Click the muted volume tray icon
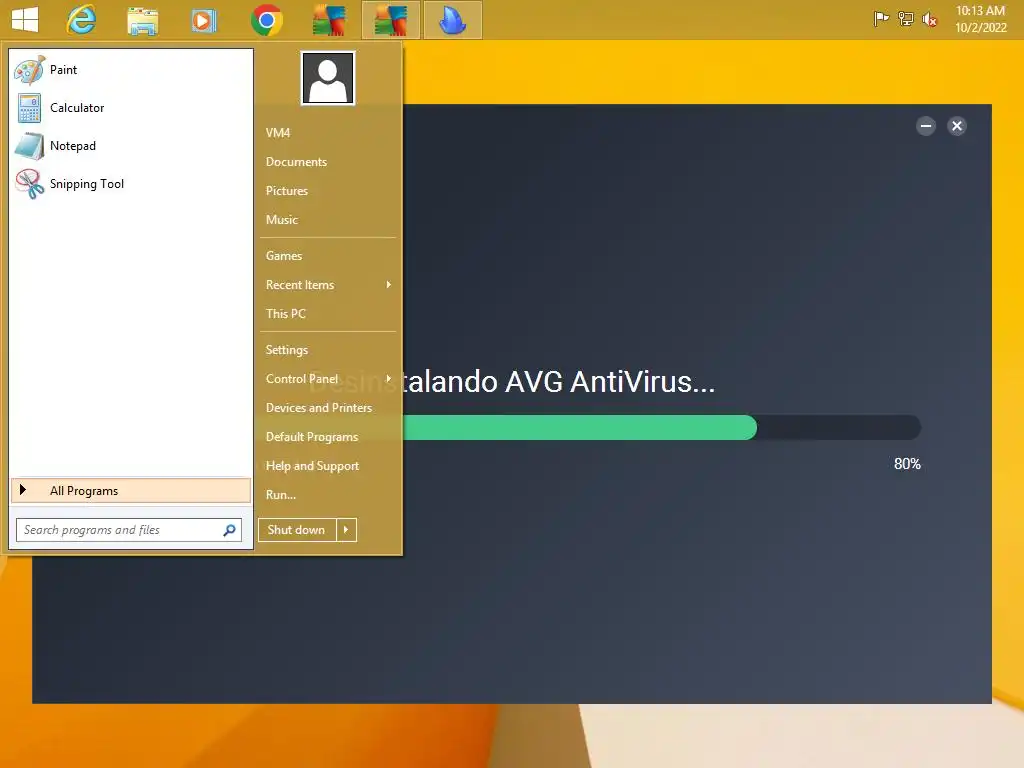1024x768 pixels. [x=929, y=20]
